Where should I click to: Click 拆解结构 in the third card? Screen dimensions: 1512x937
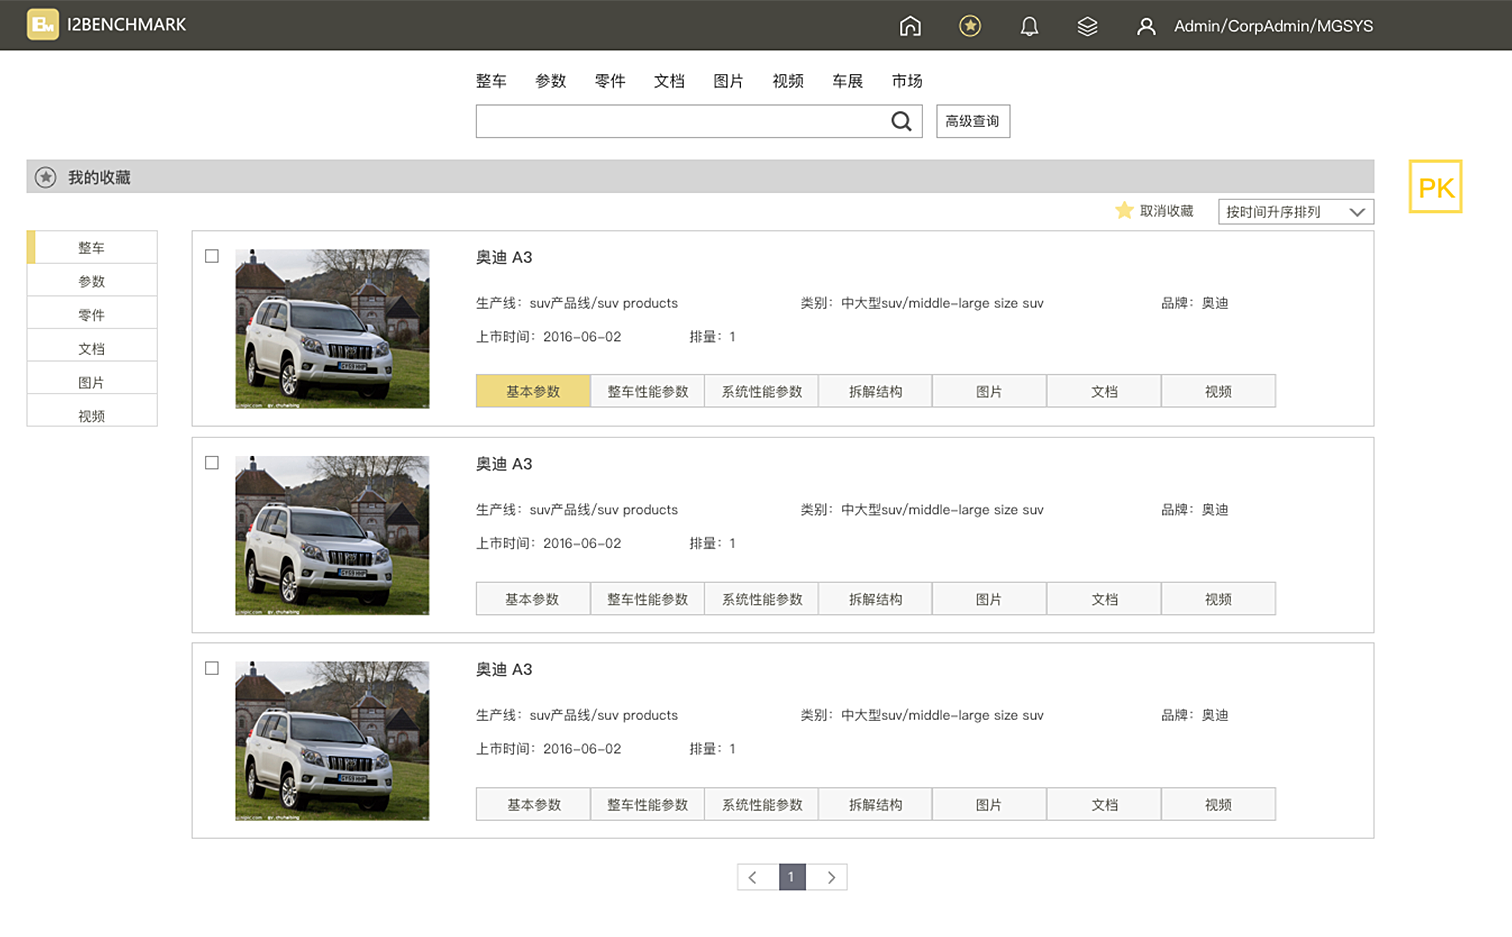(875, 804)
